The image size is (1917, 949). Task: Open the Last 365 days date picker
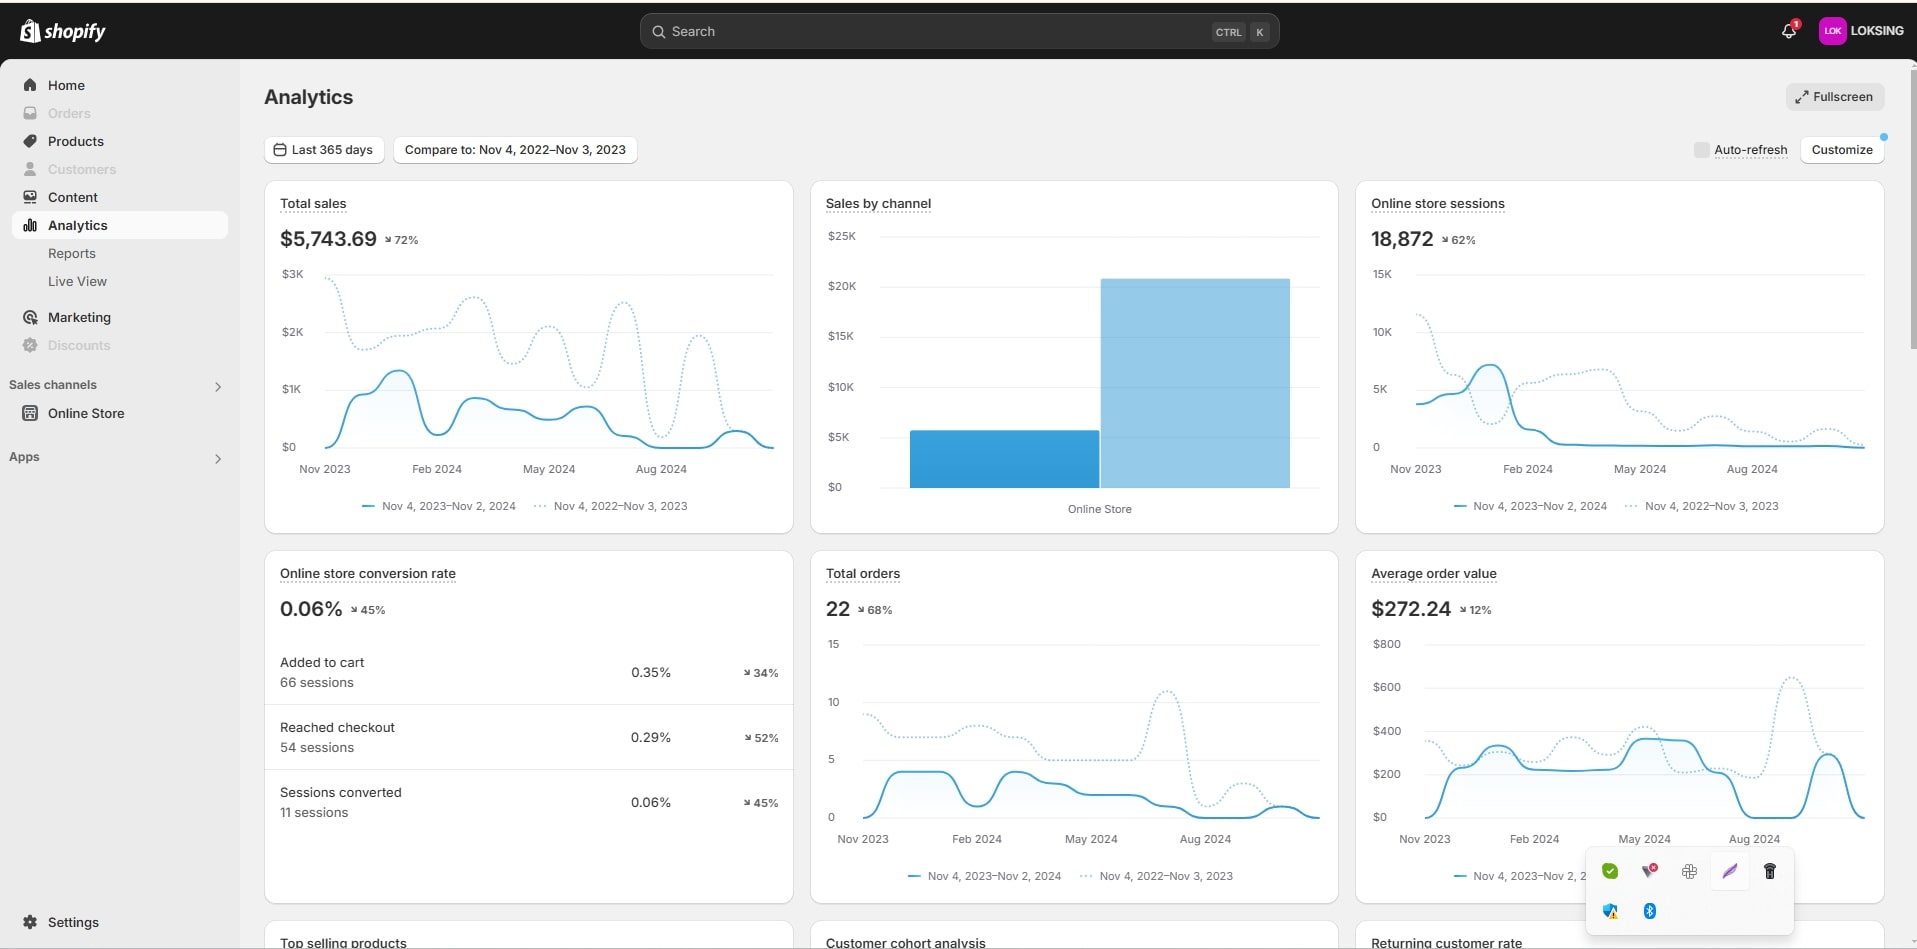click(x=324, y=150)
